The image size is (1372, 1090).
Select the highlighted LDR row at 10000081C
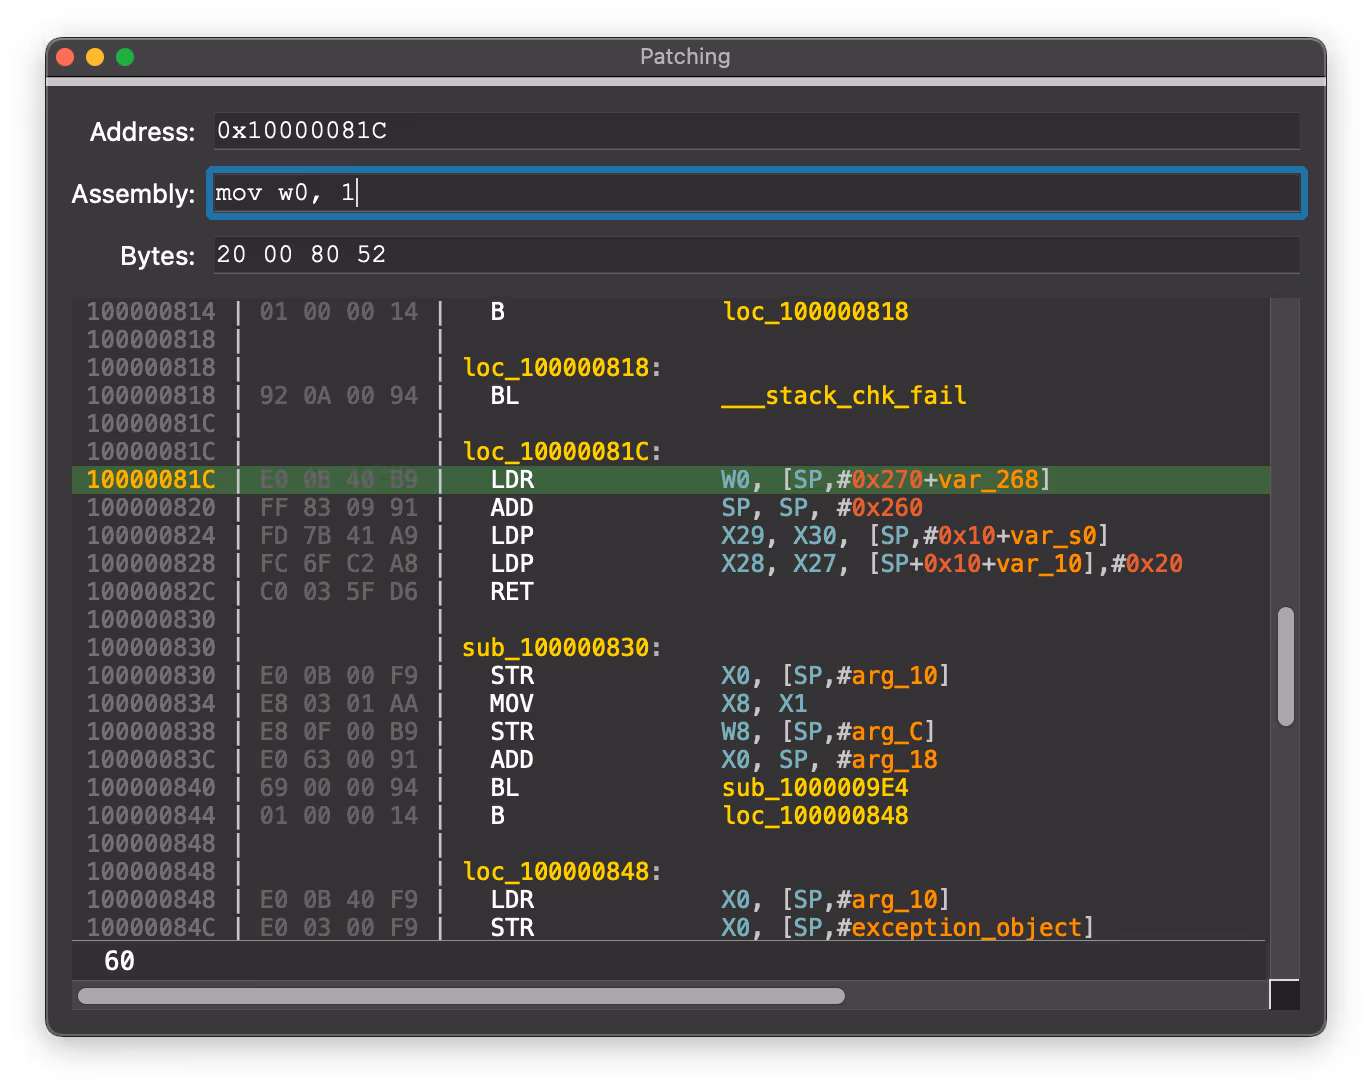pos(670,480)
